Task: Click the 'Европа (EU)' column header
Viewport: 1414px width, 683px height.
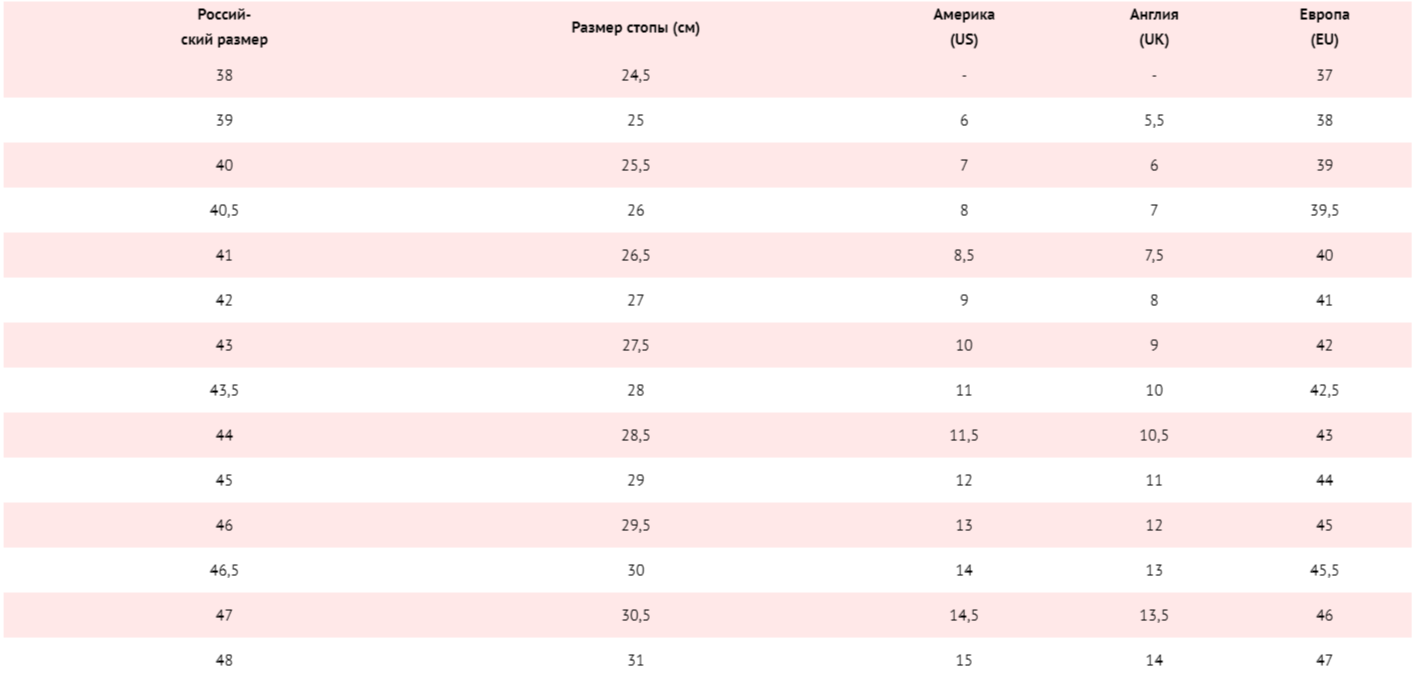Action: [x=1325, y=28]
